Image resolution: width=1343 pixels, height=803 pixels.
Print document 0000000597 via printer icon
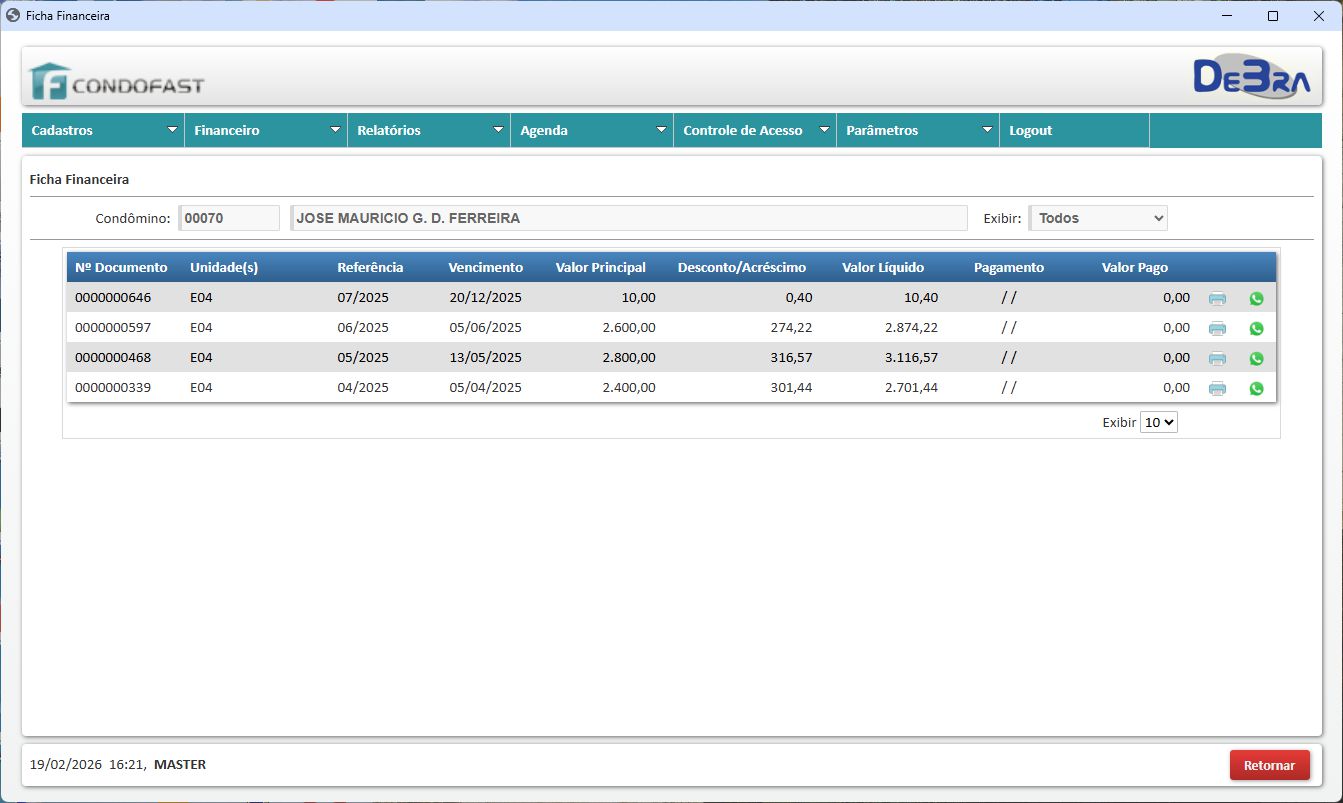pyautogui.click(x=1217, y=328)
